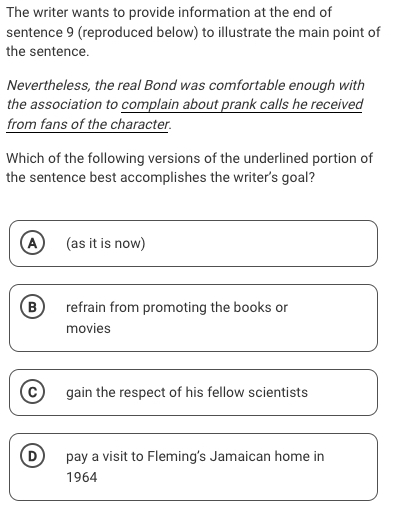The width and height of the screenshot is (395, 512).
Task: Select the circled B answer bubble
Action: tap(32, 307)
